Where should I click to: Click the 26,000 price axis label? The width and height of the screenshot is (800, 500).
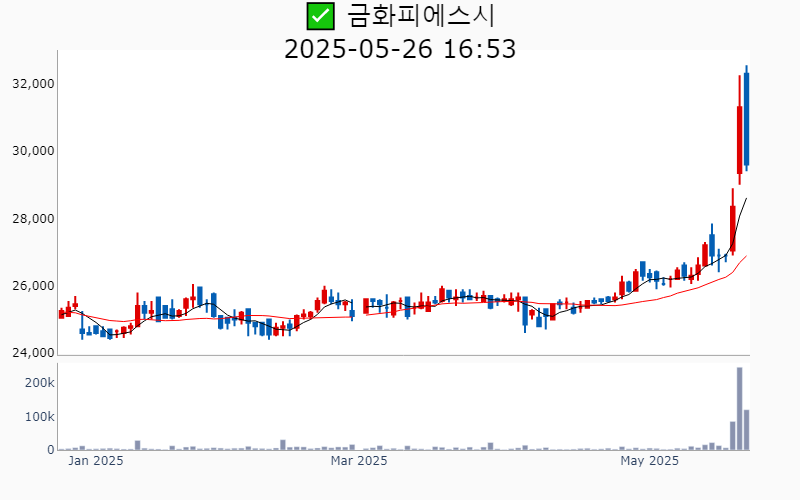point(33,286)
